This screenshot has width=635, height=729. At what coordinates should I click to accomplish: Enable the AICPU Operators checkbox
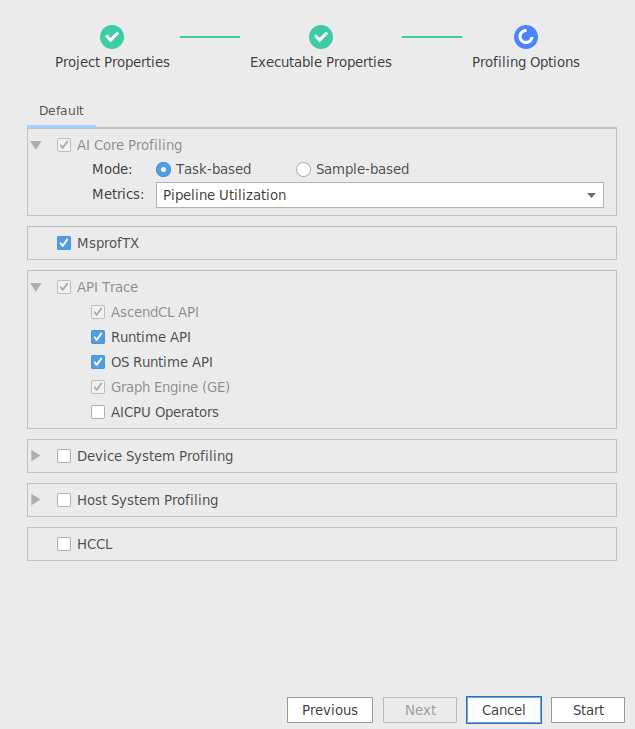click(x=98, y=412)
